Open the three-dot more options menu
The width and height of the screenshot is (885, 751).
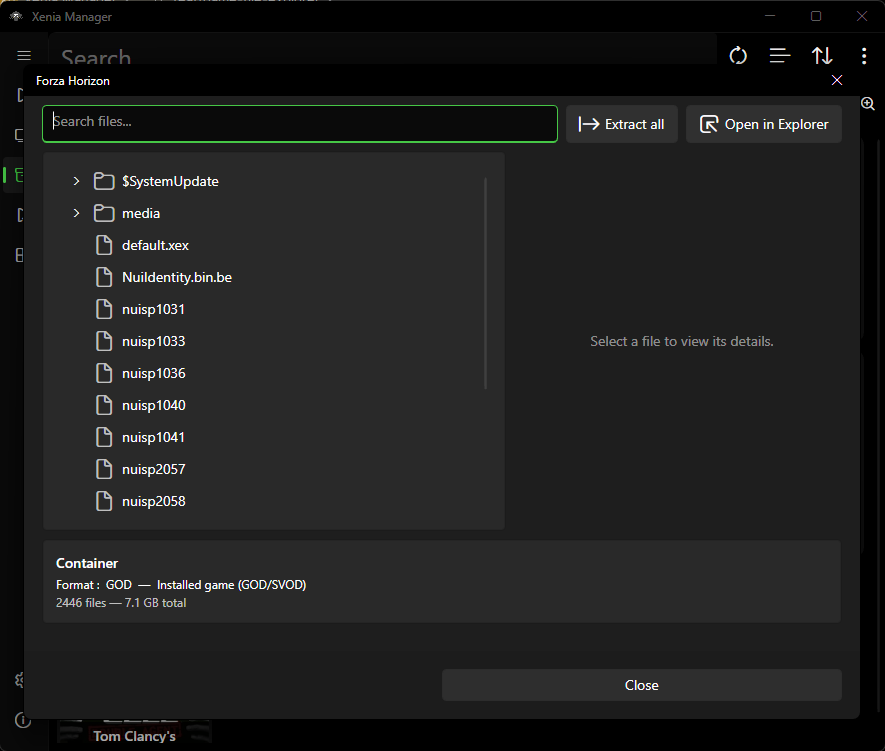pyautogui.click(x=864, y=55)
